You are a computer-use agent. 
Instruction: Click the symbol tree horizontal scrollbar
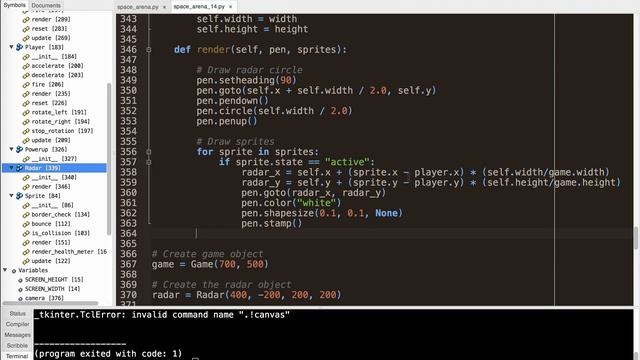(50, 303)
